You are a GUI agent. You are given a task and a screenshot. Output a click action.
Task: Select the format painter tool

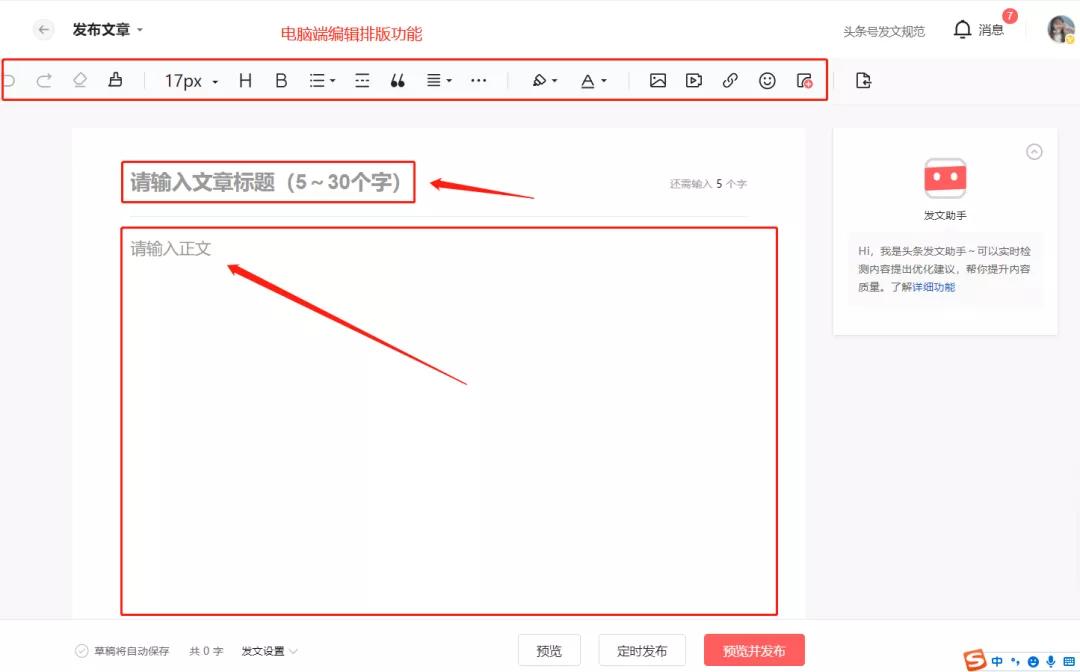point(114,80)
